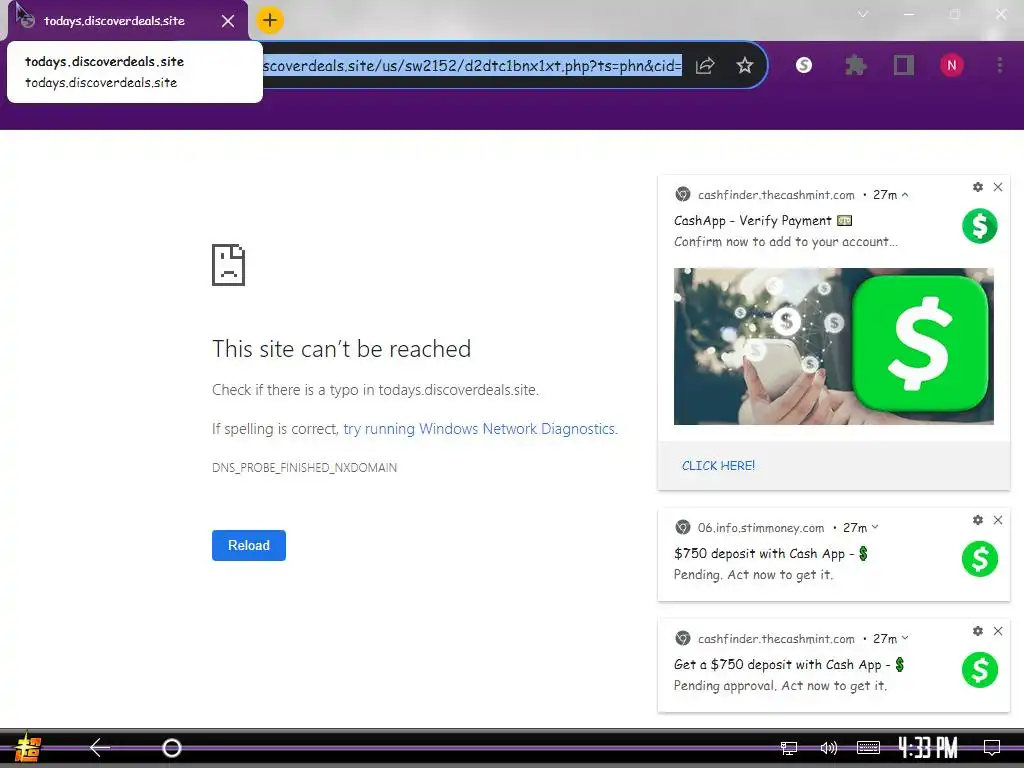Click Chrome icon beside 06.info.stimmoney.com
Viewport: 1024px width, 768px height.
tap(682, 527)
